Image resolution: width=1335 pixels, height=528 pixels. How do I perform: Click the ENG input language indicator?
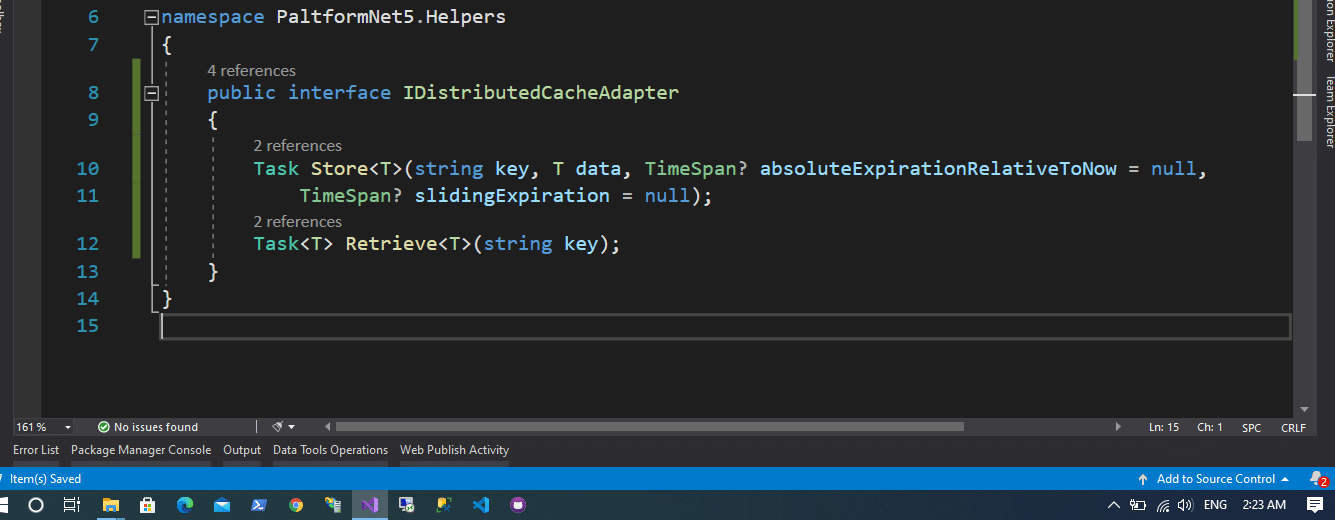point(1215,505)
